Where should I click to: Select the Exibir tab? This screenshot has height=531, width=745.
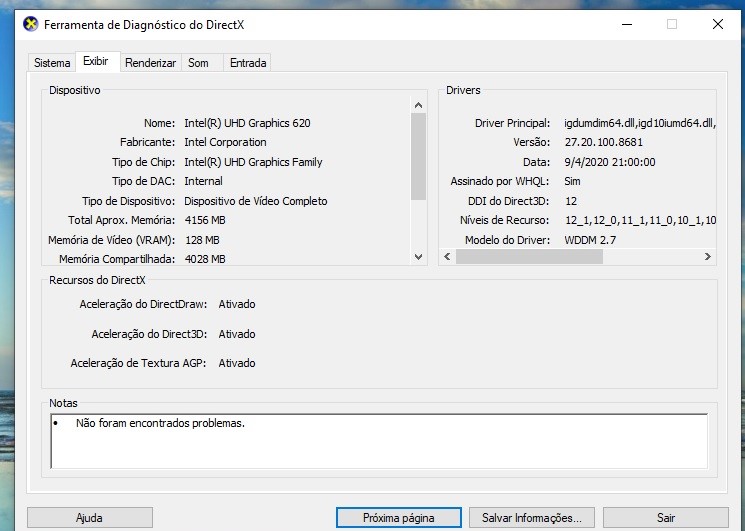[96, 61]
